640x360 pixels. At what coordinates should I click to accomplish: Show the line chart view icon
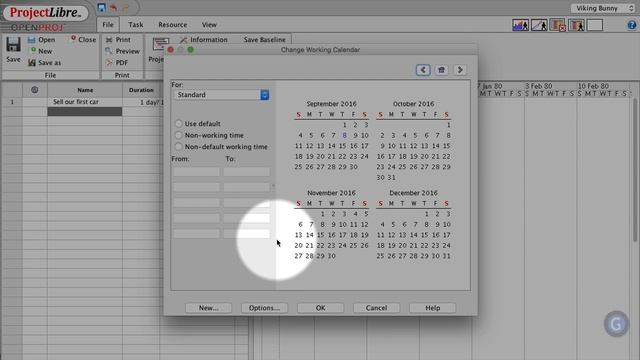539,25
